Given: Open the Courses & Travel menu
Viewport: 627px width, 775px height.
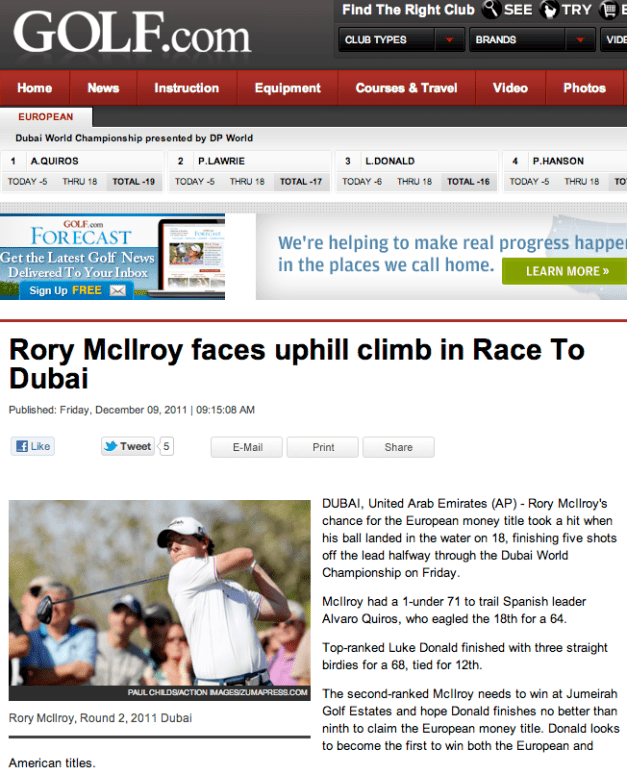Looking at the screenshot, I should [x=406, y=88].
